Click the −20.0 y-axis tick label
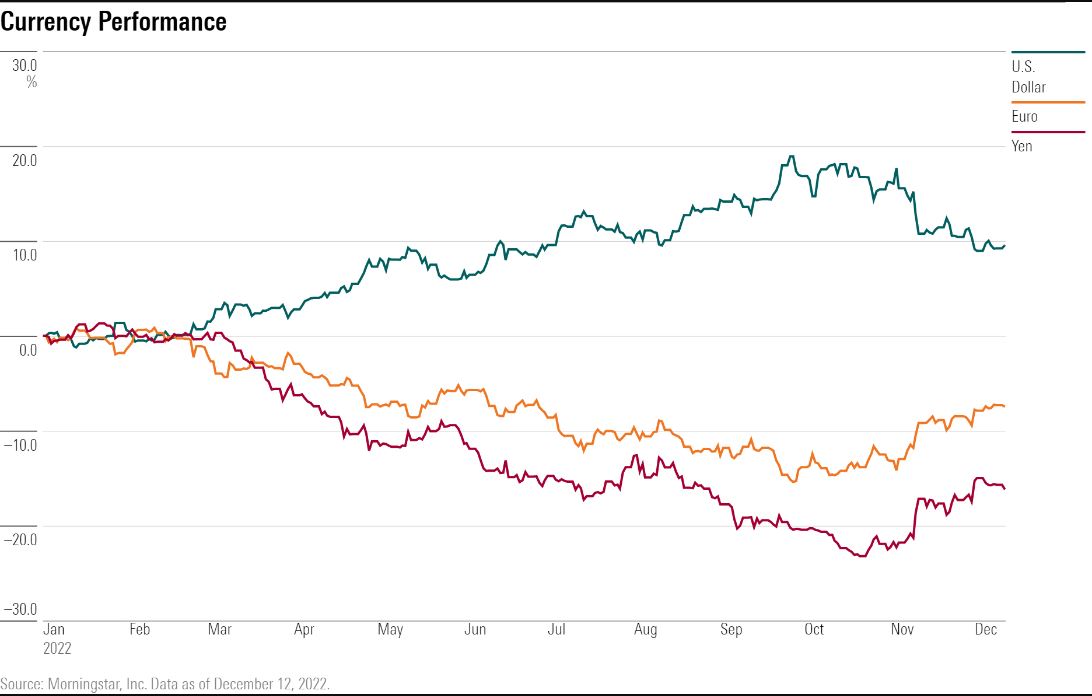 21,539
